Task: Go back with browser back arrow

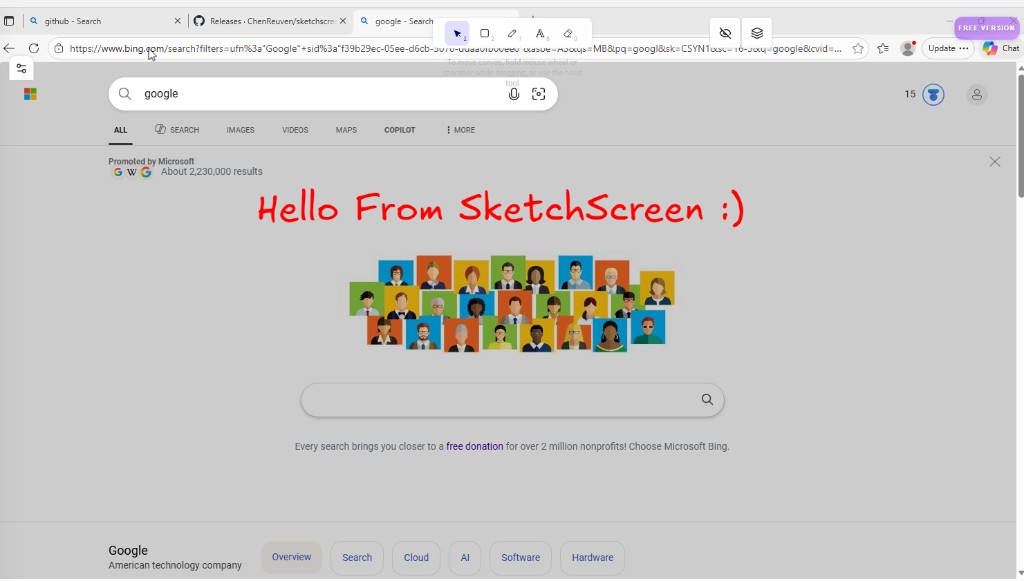Action: (x=9, y=48)
